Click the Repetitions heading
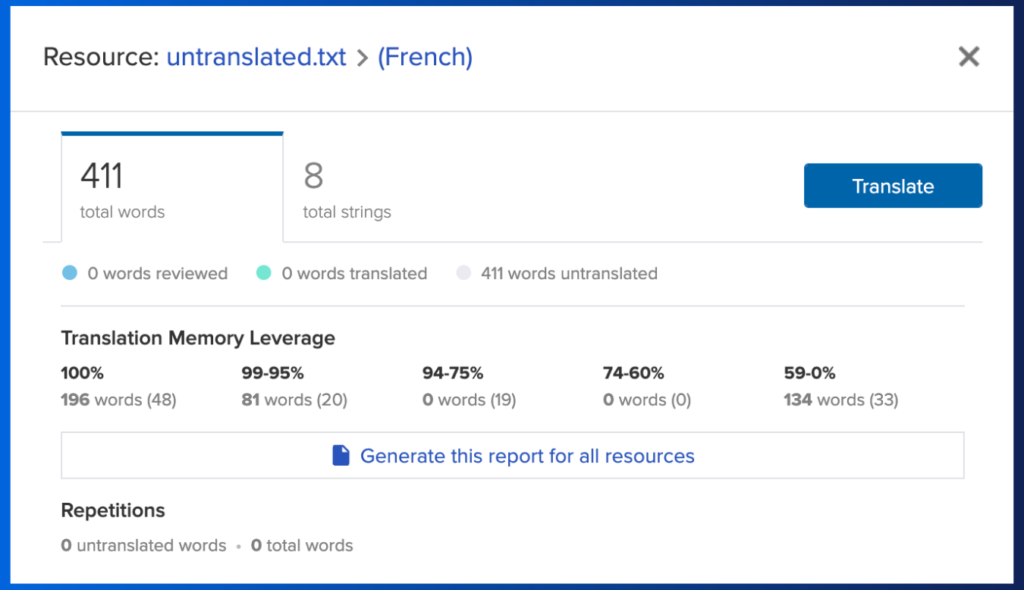Image resolution: width=1024 pixels, height=590 pixels. click(113, 510)
